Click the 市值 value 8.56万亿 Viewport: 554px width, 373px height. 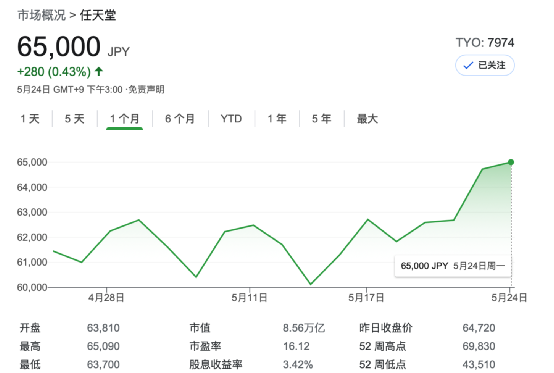coord(304,328)
